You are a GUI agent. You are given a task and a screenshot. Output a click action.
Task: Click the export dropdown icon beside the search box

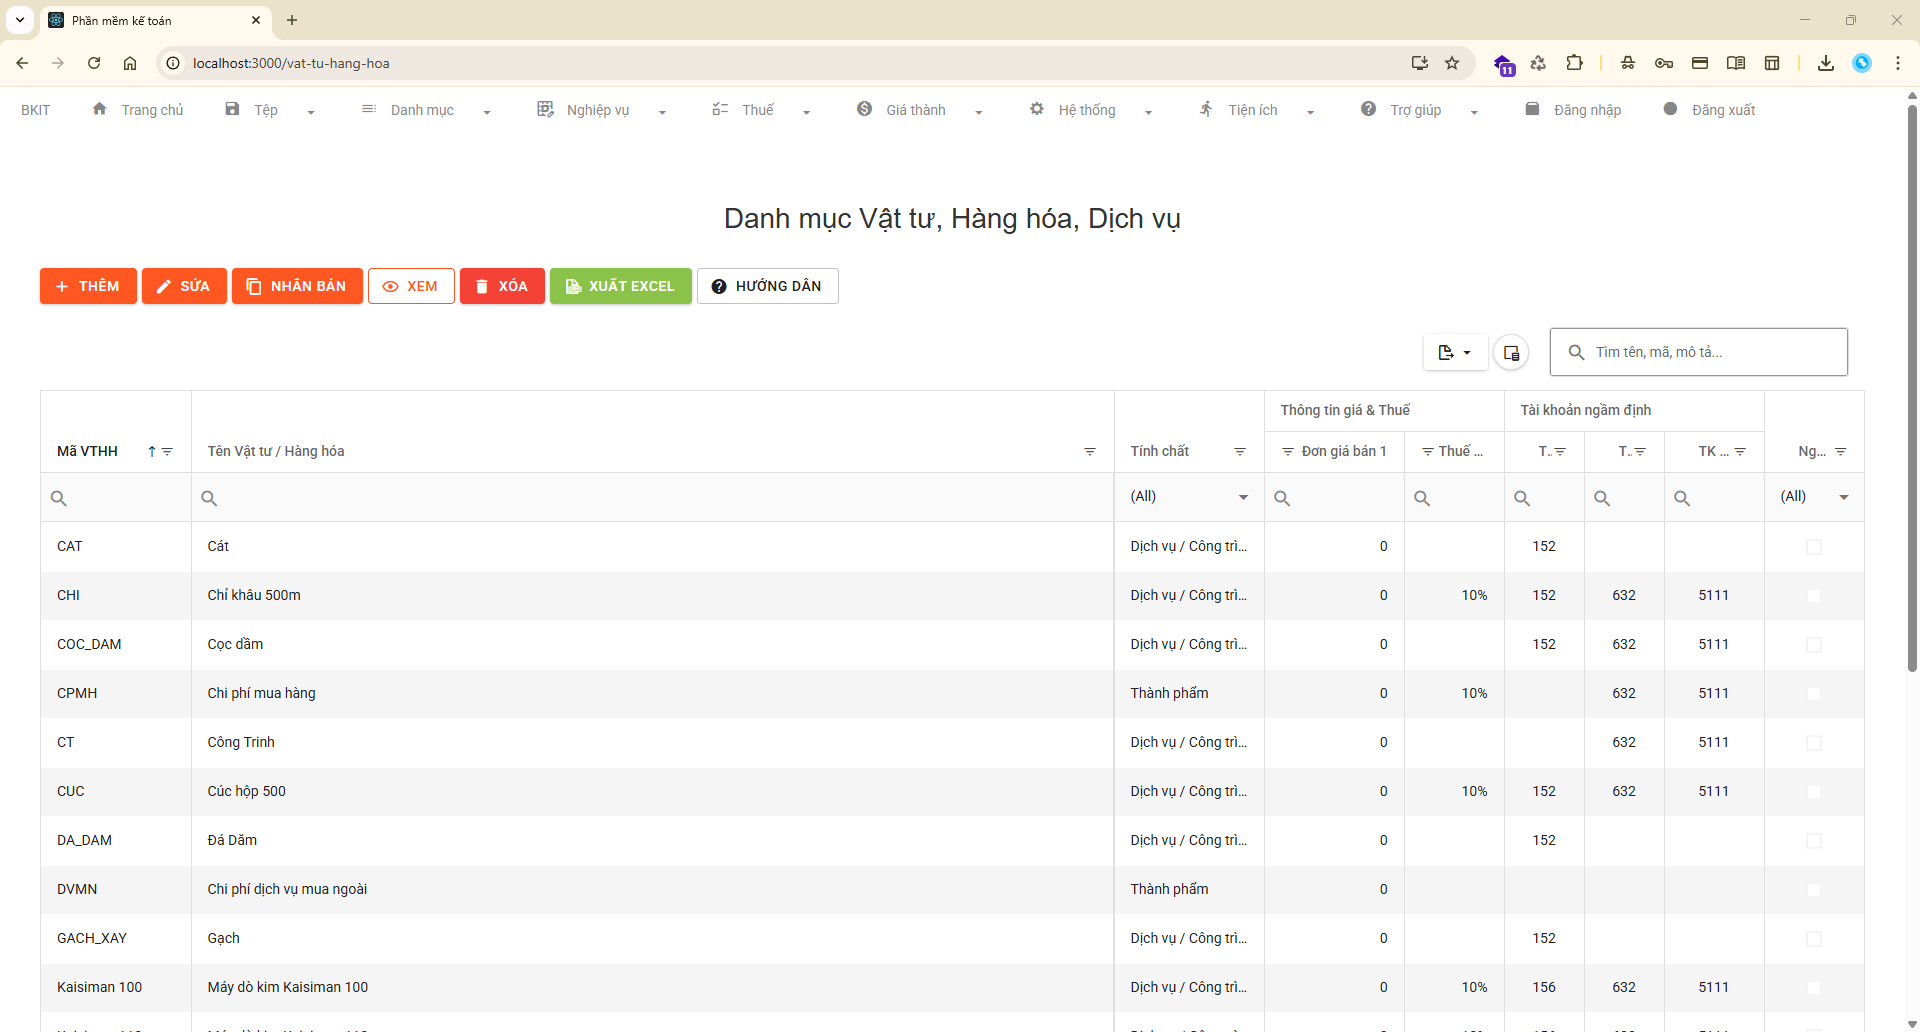(x=1455, y=352)
